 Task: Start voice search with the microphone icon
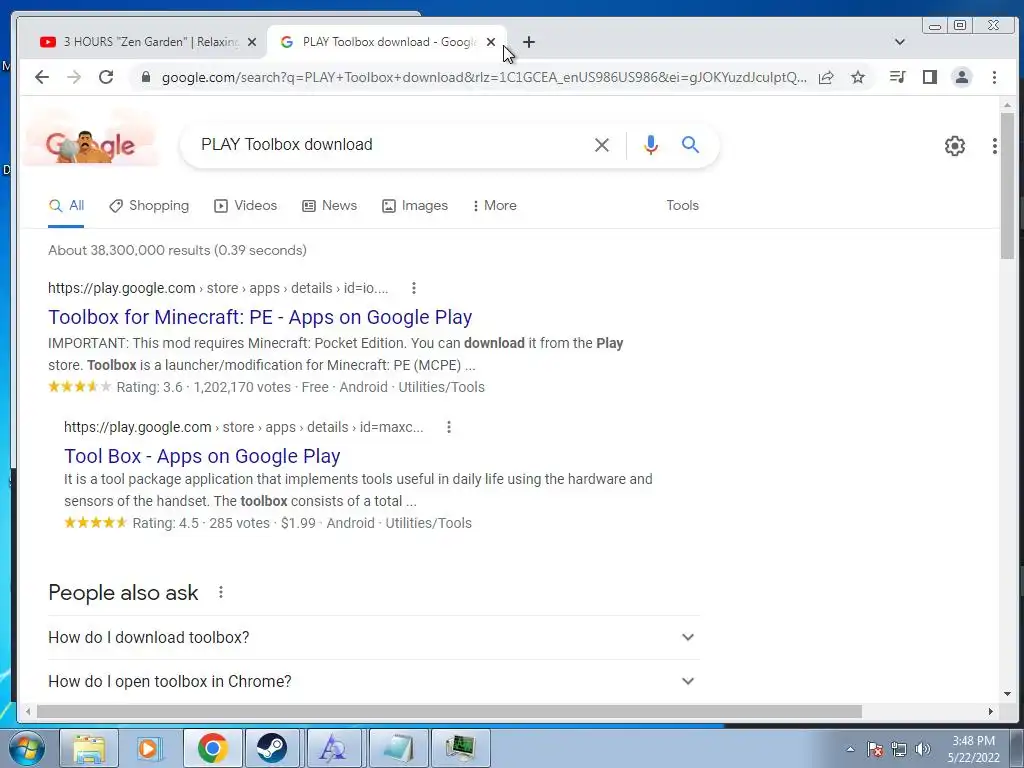pyautogui.click(x=650, y=145)
